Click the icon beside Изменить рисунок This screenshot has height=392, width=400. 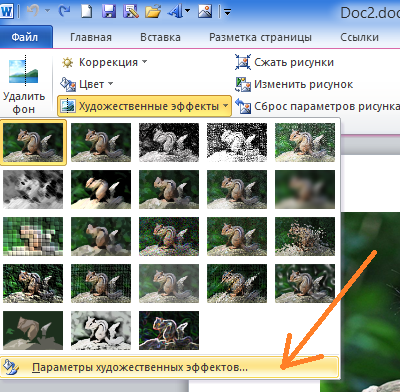click(x=243, y=85)
